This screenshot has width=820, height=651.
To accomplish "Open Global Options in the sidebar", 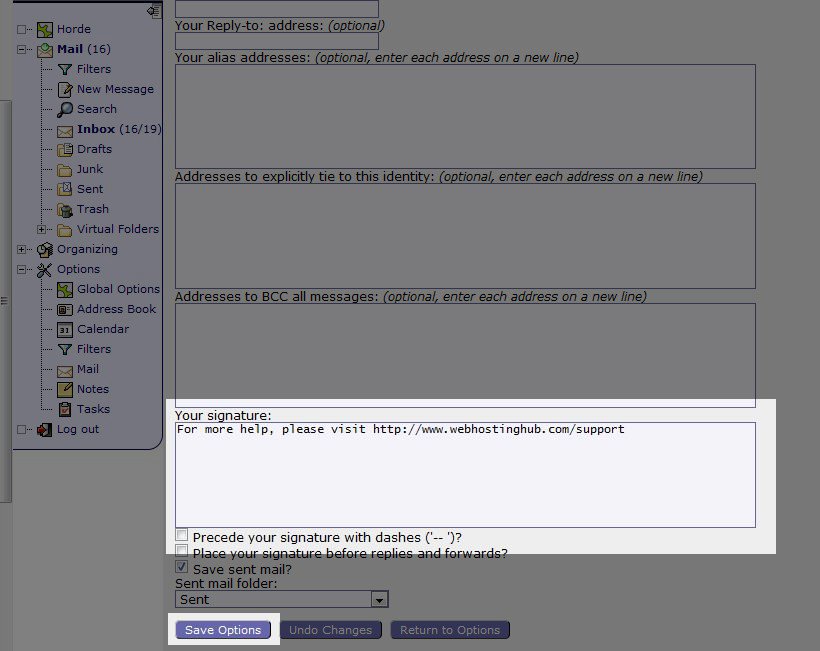I will (118, 289).
